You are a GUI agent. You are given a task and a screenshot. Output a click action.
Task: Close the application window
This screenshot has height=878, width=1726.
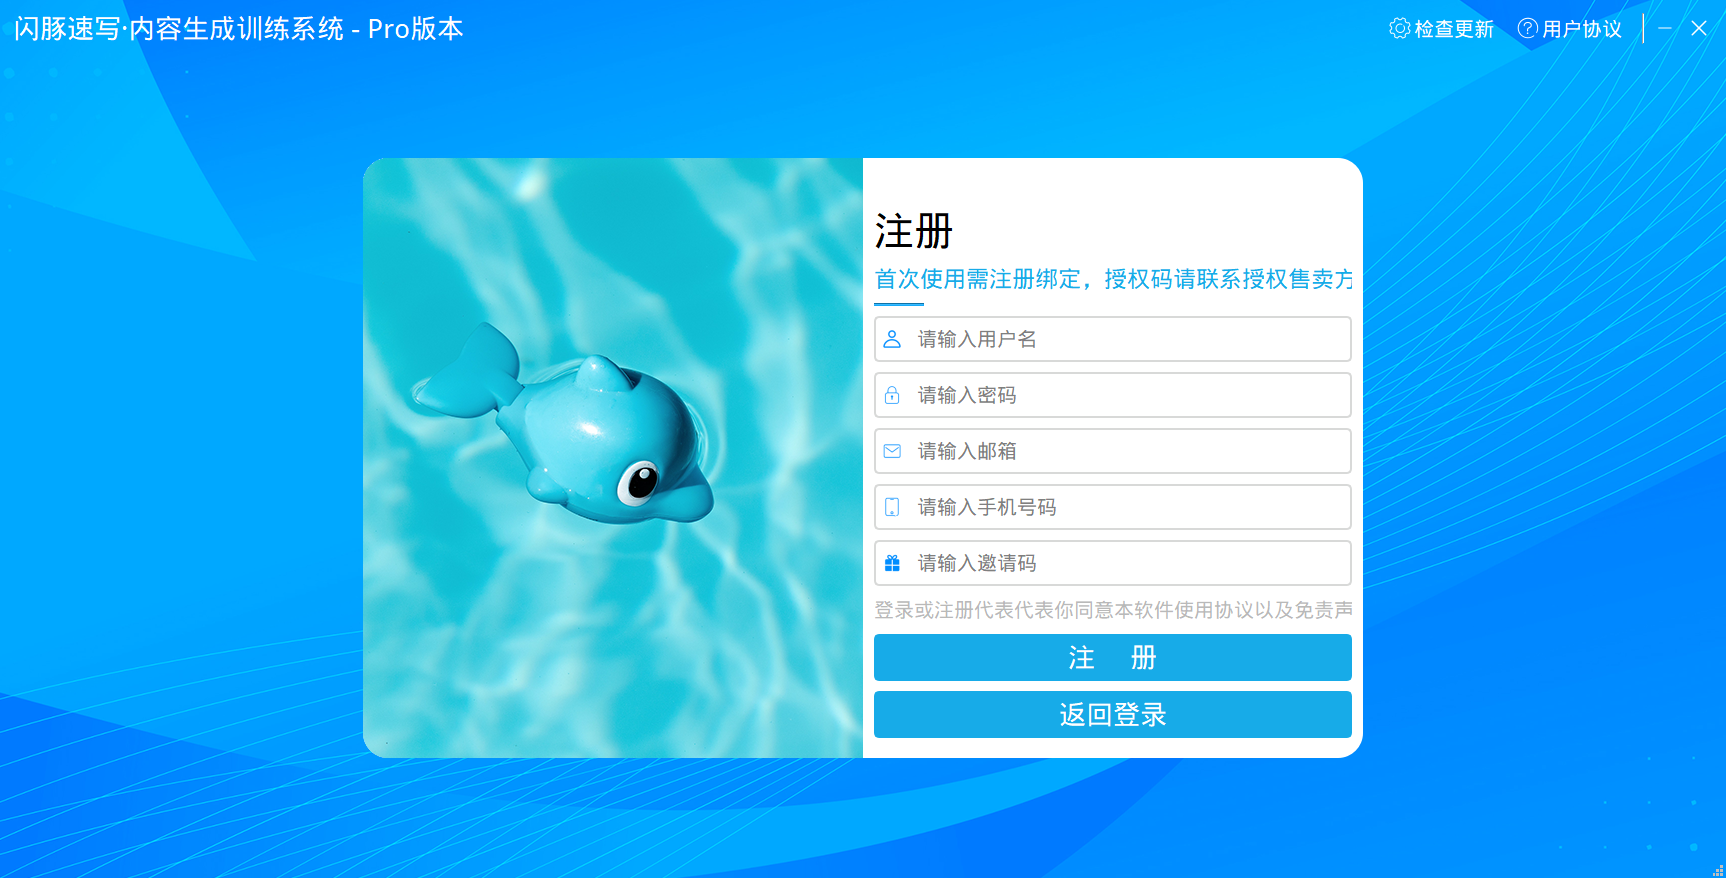tap(1699, 28)
